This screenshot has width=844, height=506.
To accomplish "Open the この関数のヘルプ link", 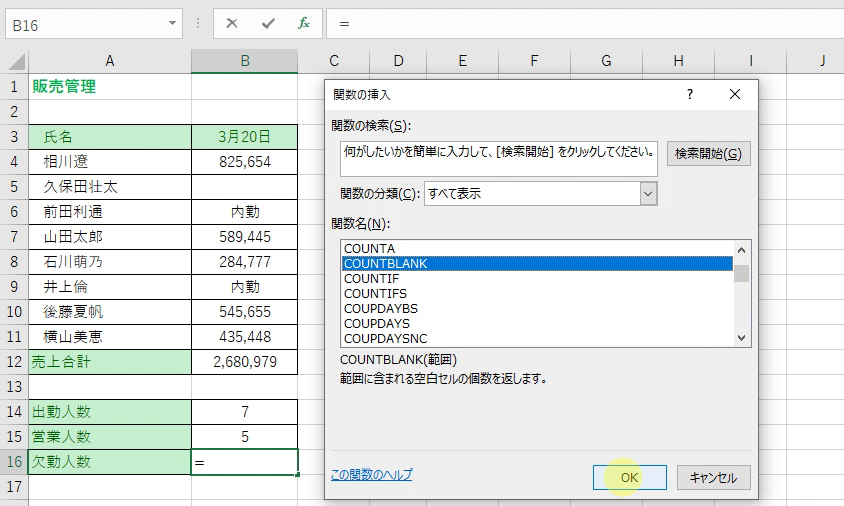I will pyautogui.click(x=371, y=475).
